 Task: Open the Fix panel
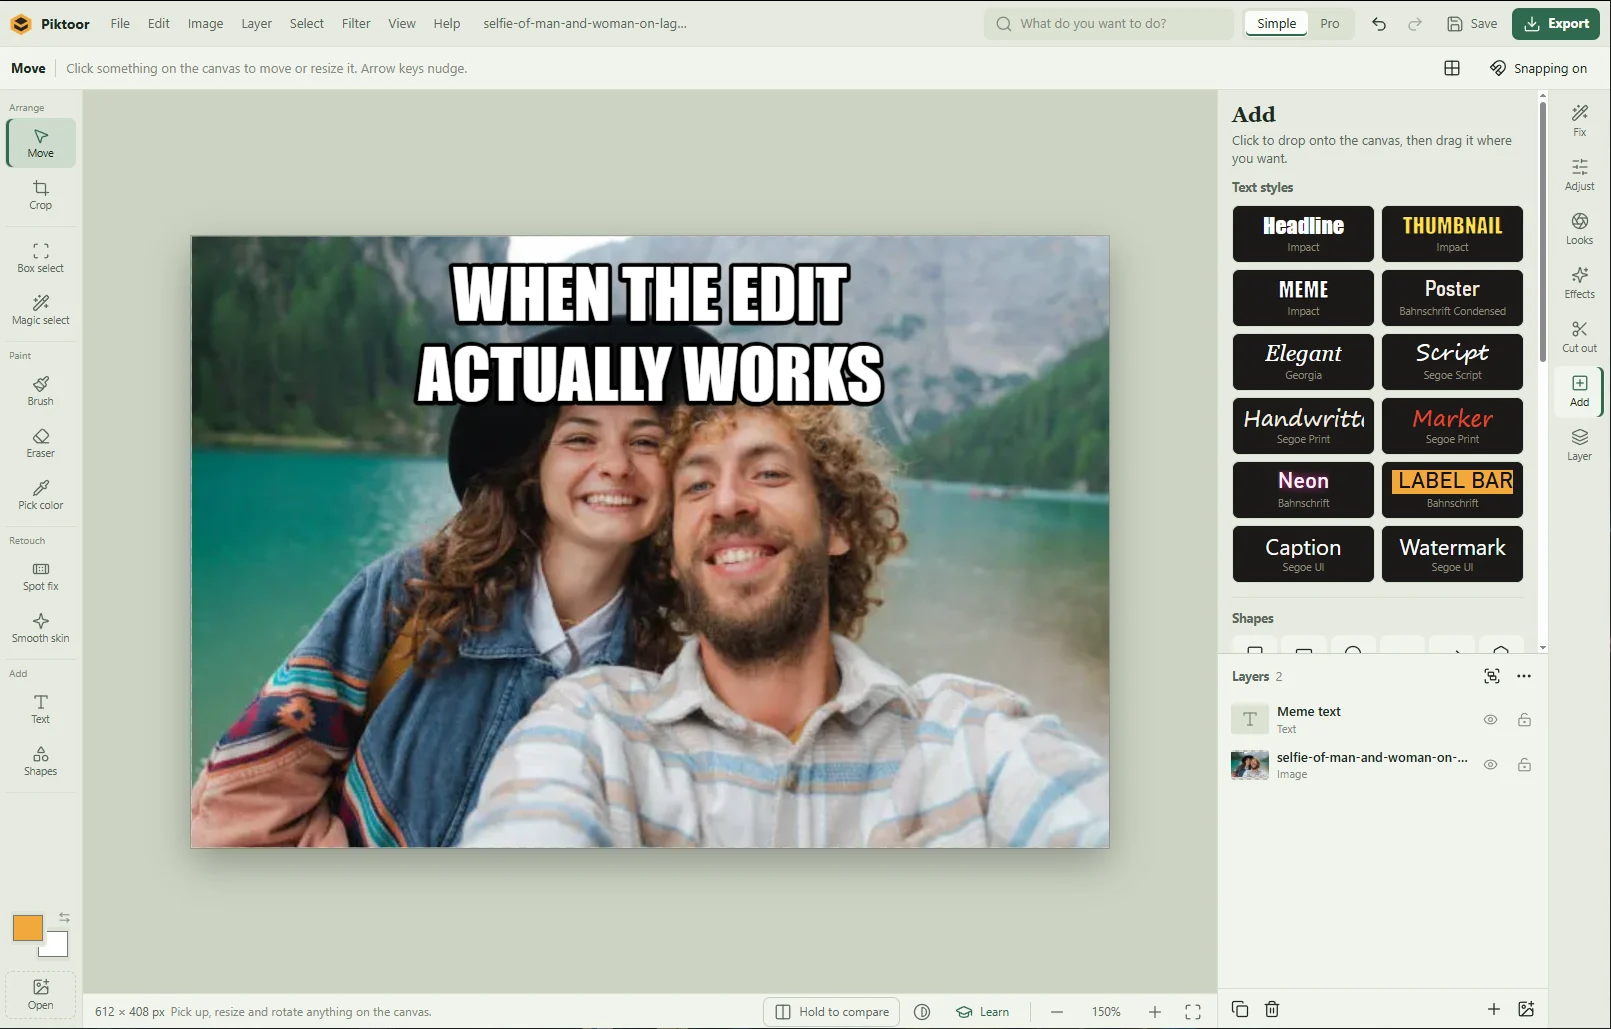[x=1579, y=120]
